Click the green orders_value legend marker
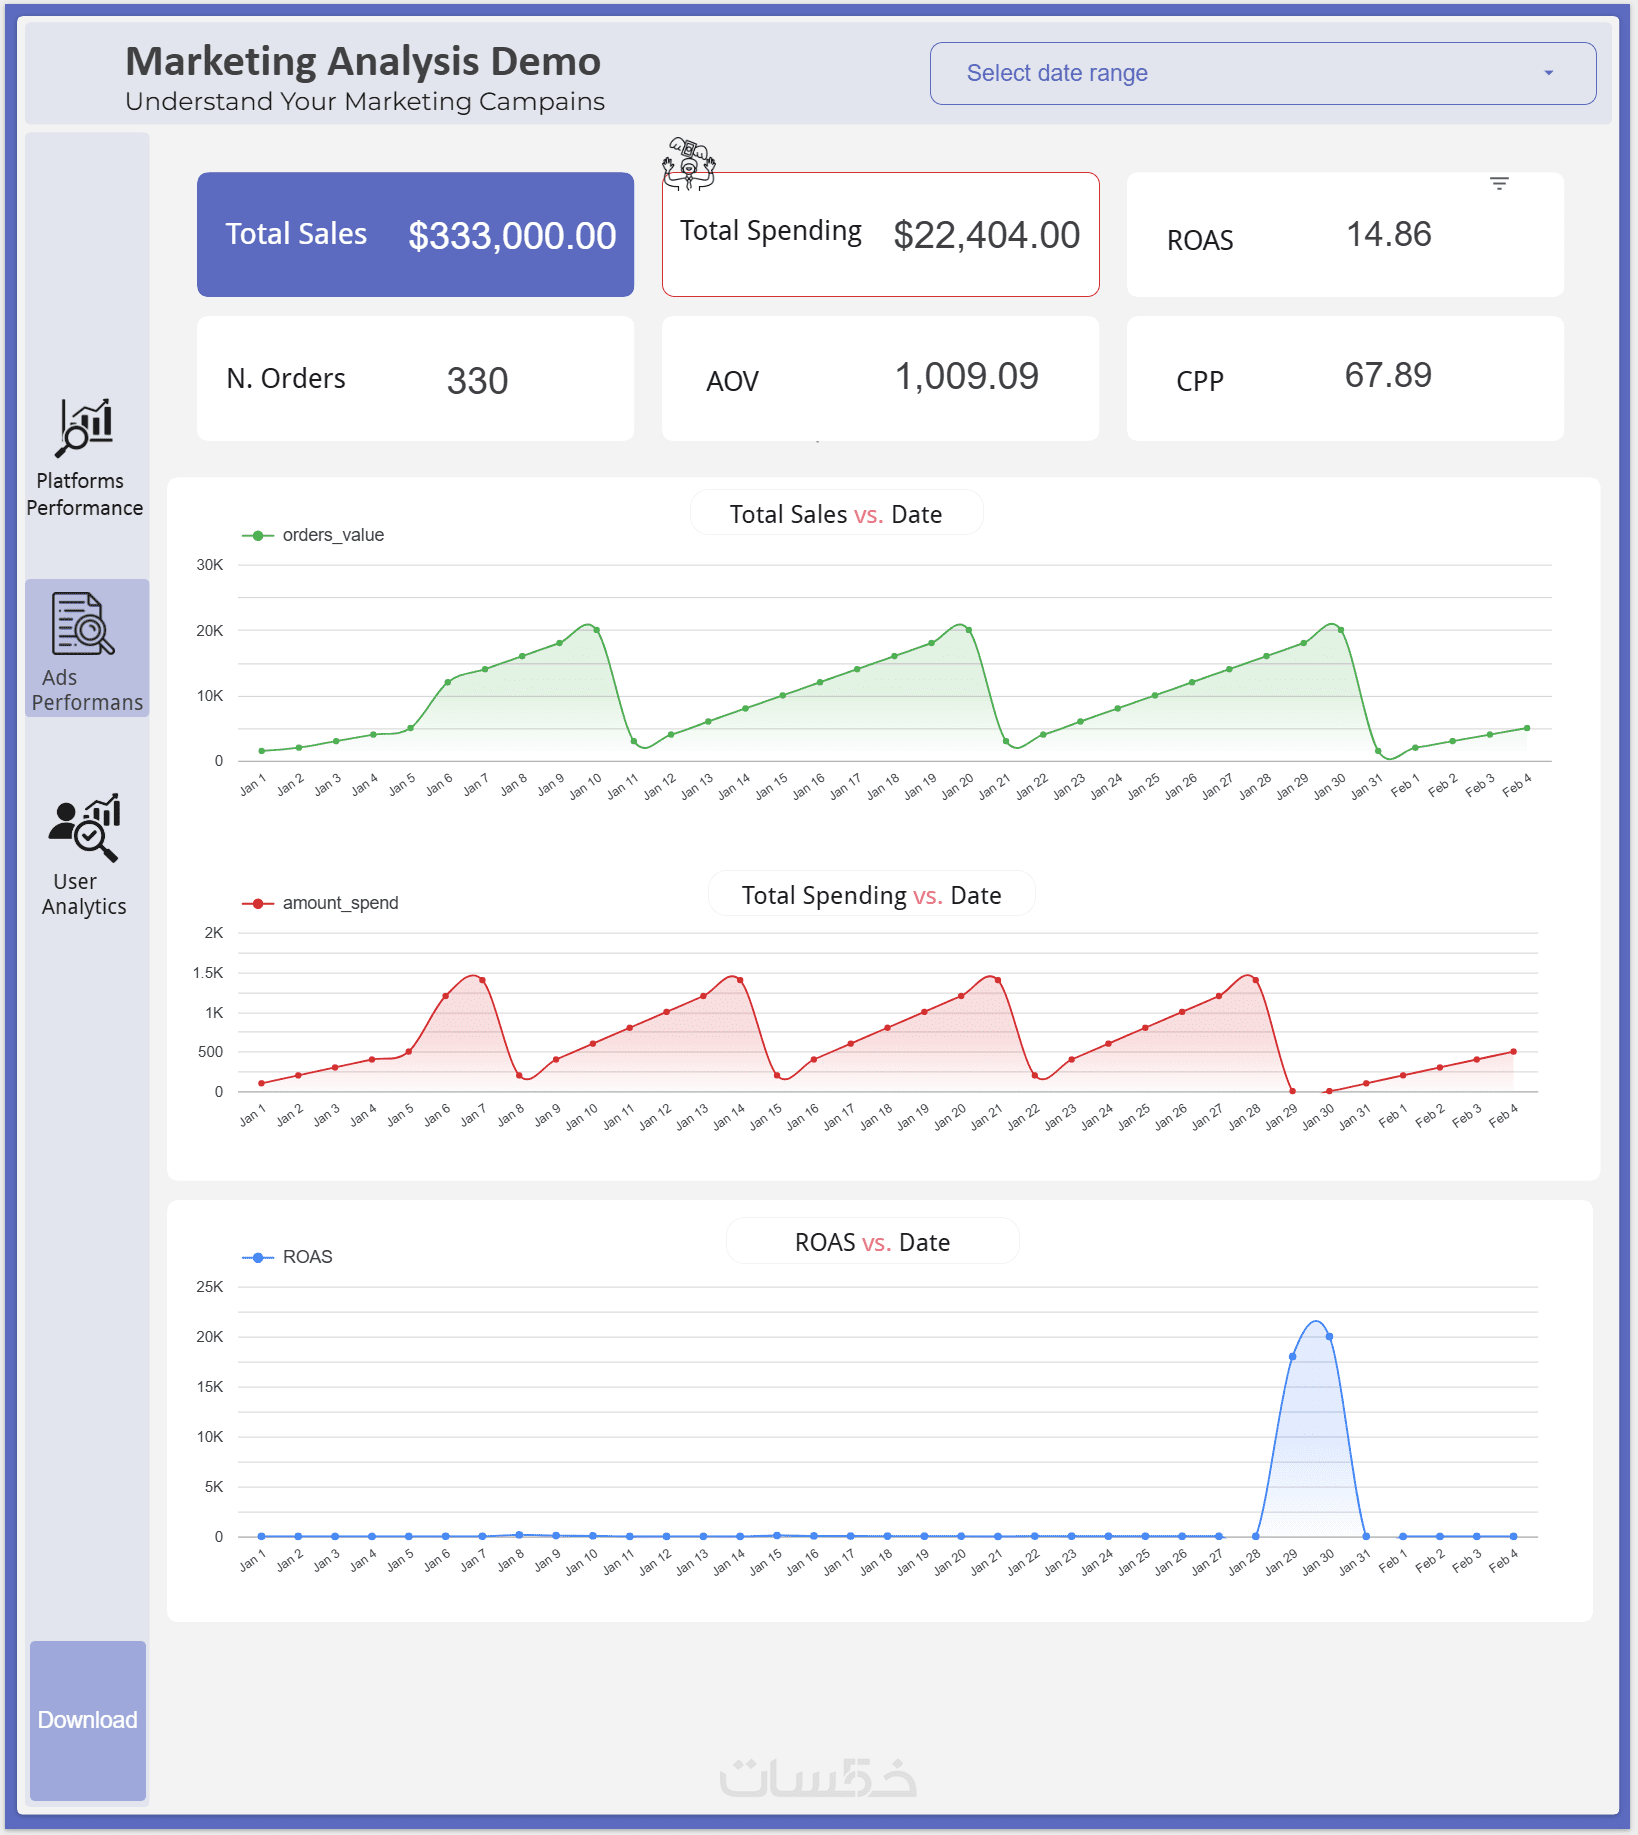This screenshot has width=1638, height=1835. coord(258,536)
